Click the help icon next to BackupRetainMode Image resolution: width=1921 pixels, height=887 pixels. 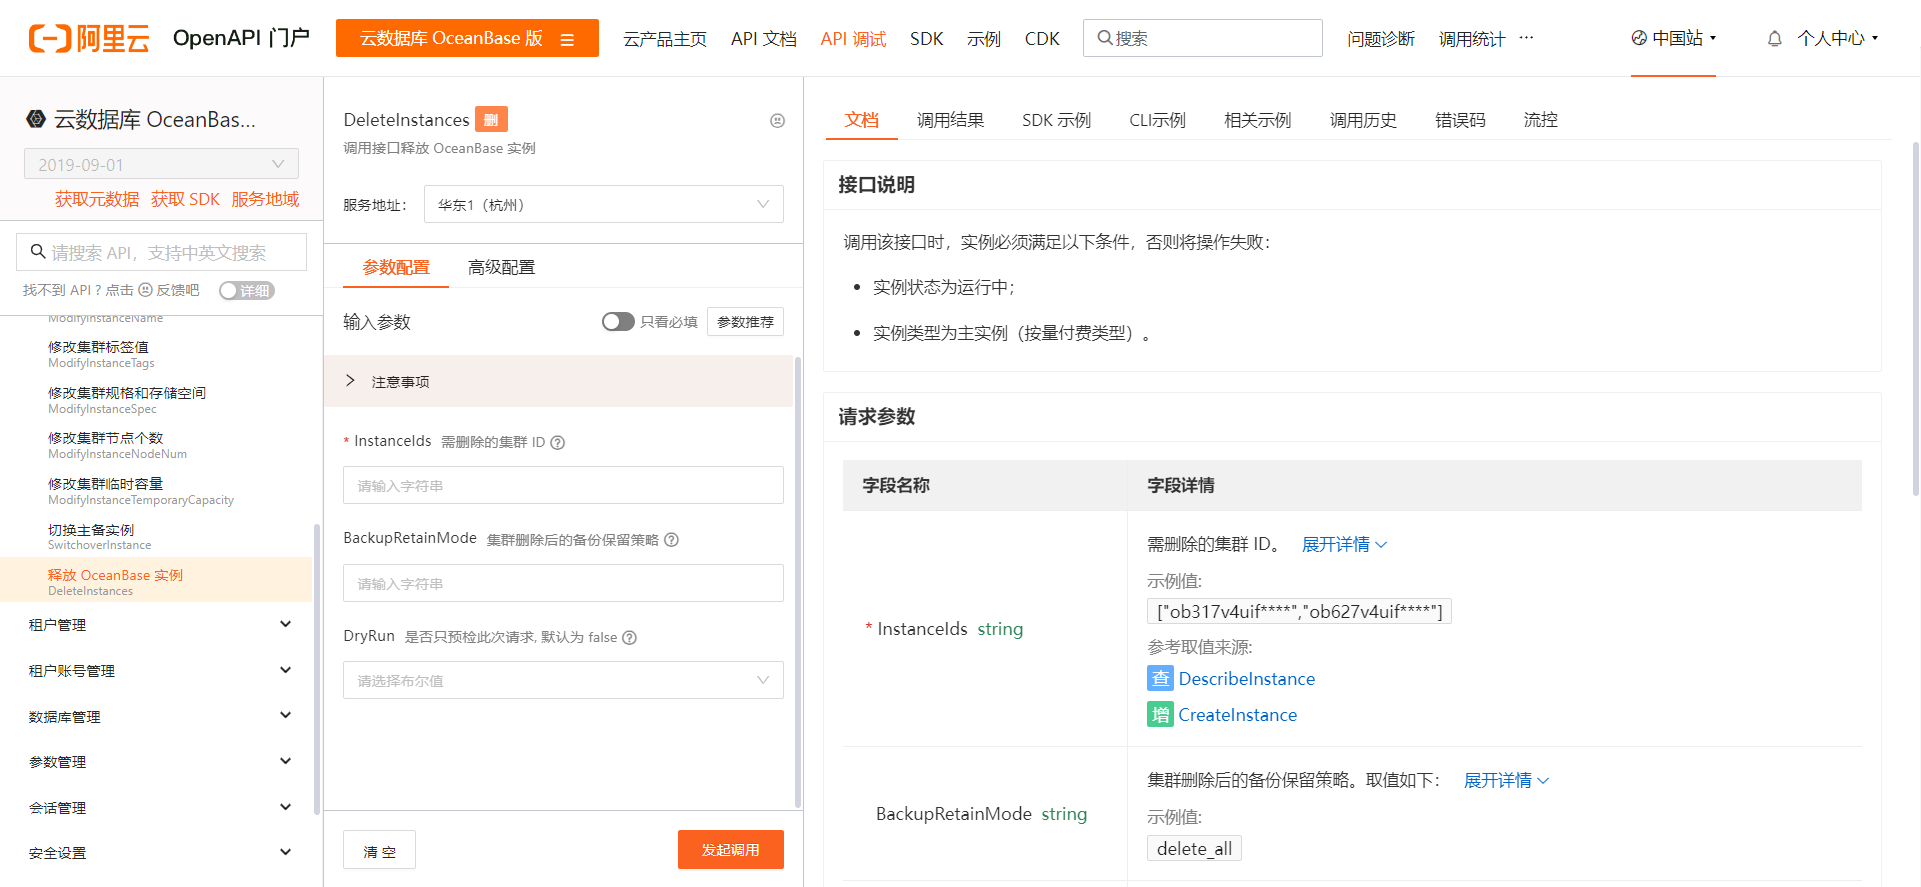[x=672, y=540]
